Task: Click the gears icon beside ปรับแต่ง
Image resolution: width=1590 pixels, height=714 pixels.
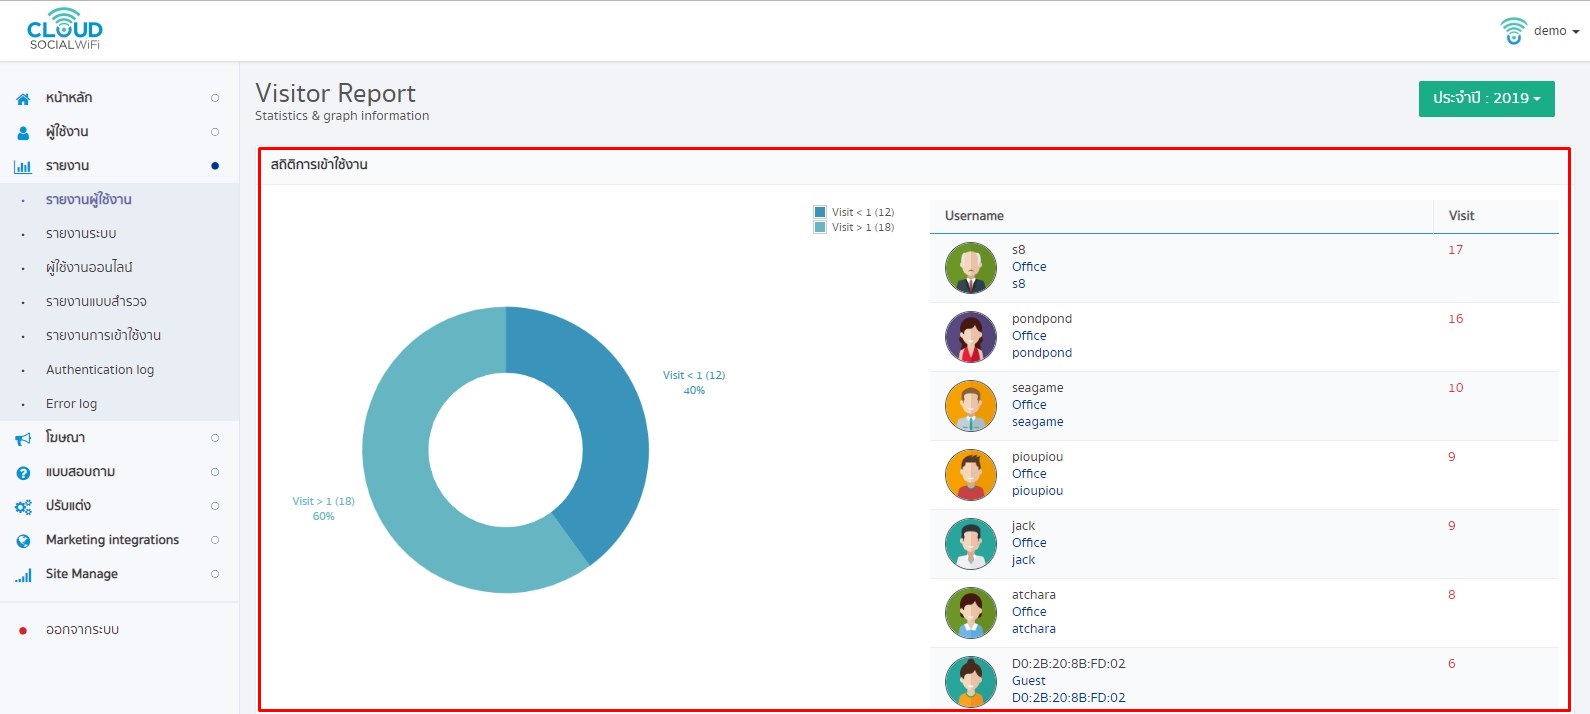Action: coord(23,507)
